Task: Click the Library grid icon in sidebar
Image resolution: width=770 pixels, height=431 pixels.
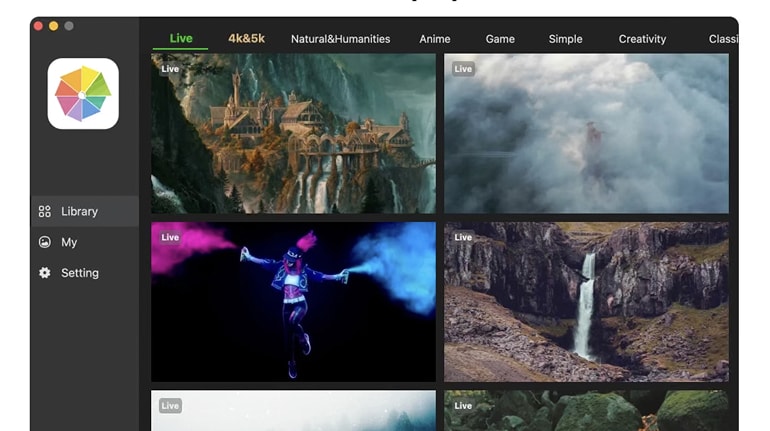Action: [x=45, y=212]
